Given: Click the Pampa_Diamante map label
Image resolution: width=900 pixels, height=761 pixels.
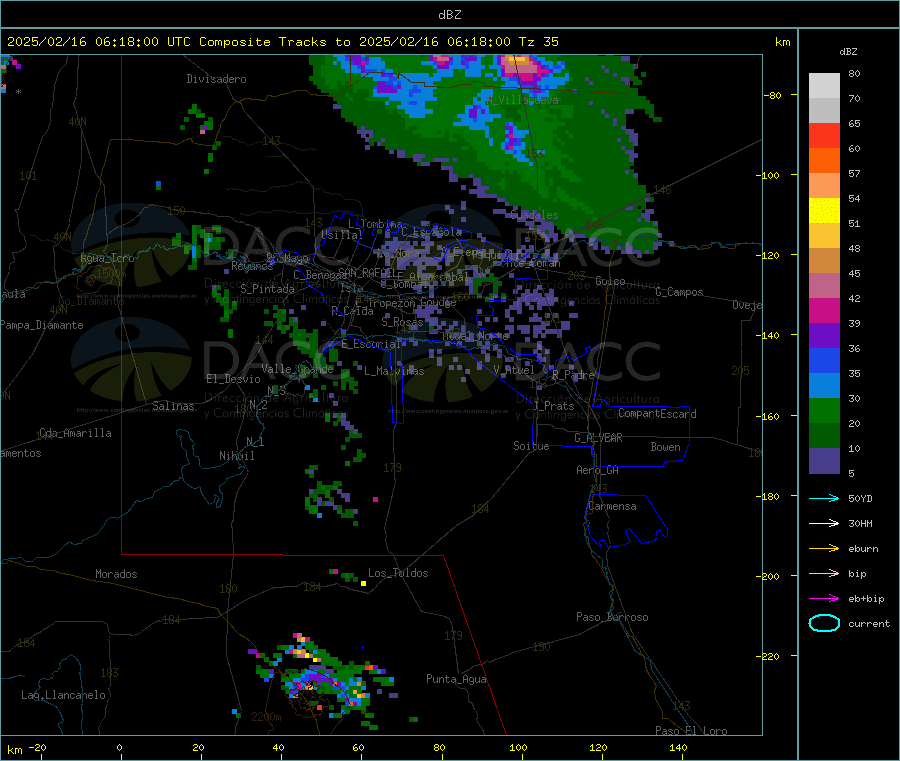Looking at the screenshot, I should tap(42, 325).
